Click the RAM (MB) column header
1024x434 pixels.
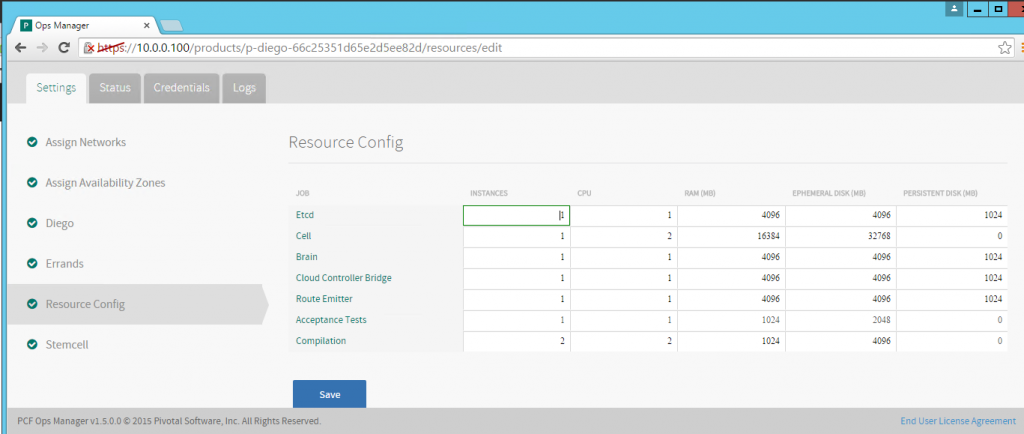[701, 193]
